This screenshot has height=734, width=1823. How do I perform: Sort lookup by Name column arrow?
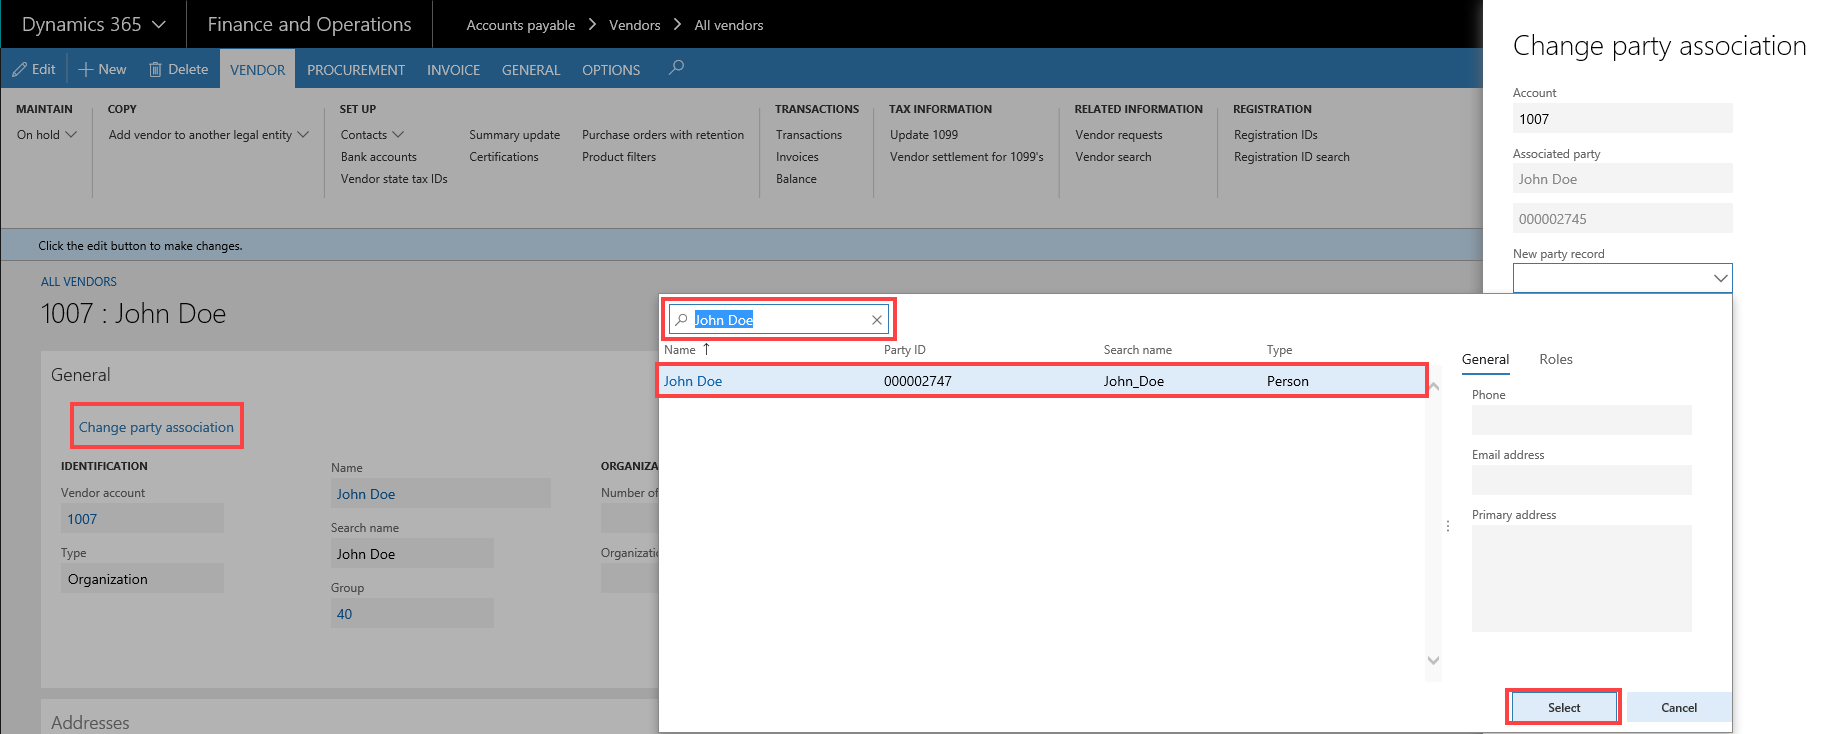pos(706,349)
